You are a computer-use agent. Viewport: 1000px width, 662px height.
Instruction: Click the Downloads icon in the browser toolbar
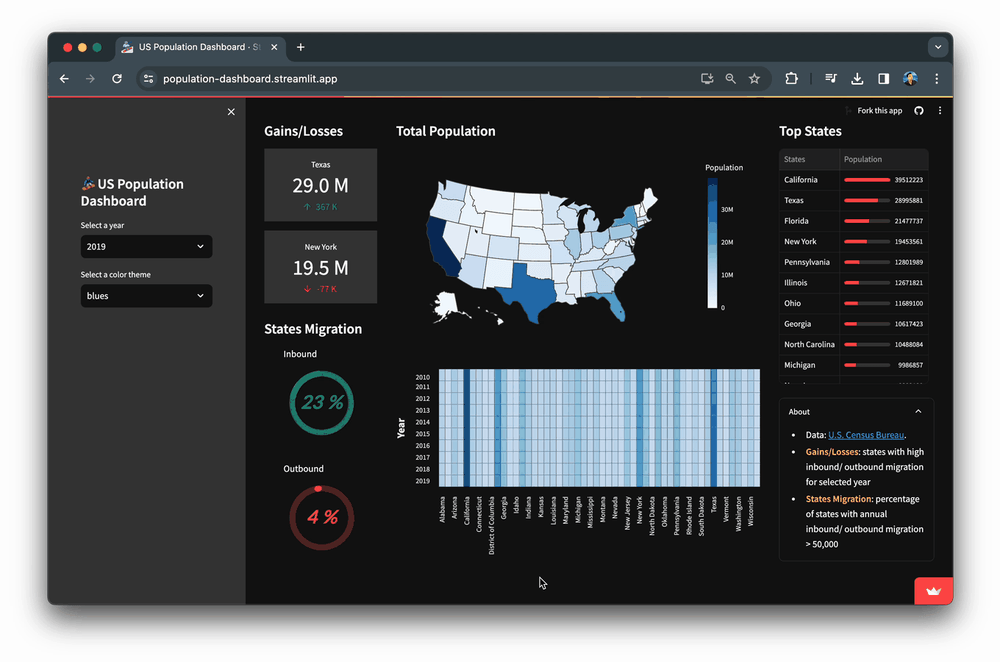(x=857, y=78)
